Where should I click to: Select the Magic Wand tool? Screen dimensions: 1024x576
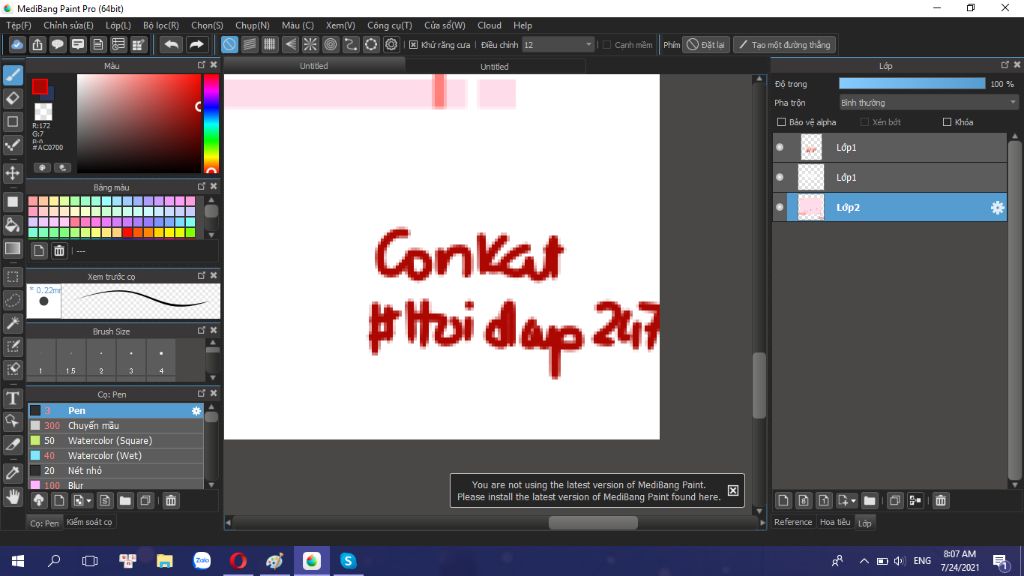coord(13,323)
